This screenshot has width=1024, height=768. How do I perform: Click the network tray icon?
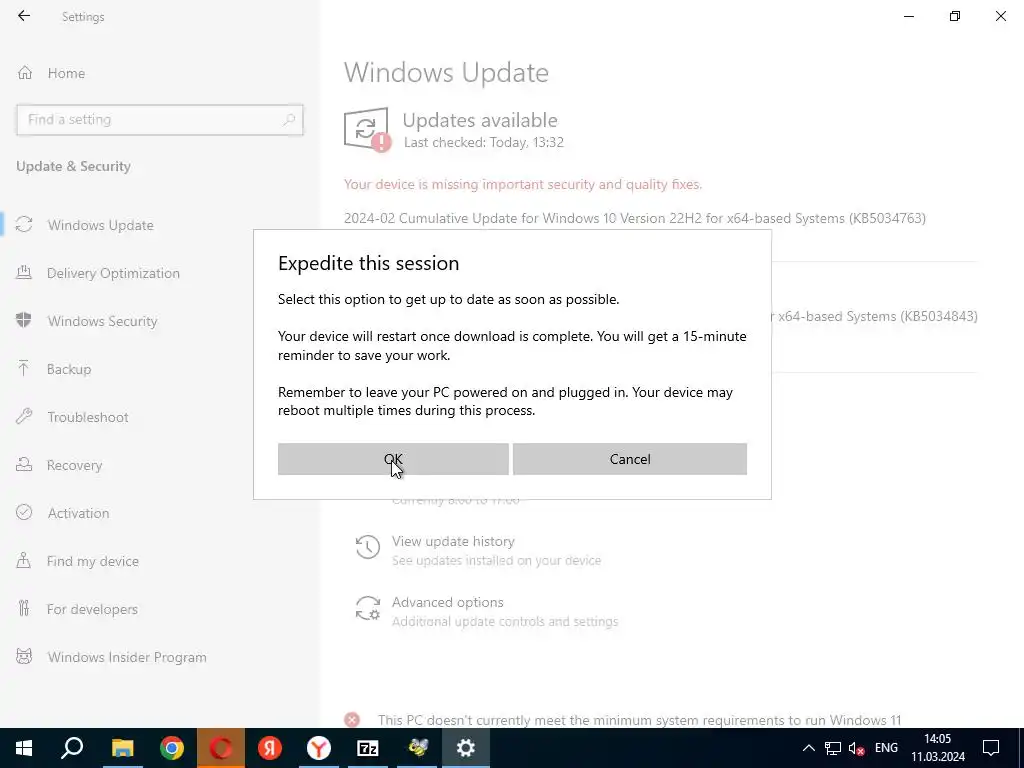tap(833, 748)
